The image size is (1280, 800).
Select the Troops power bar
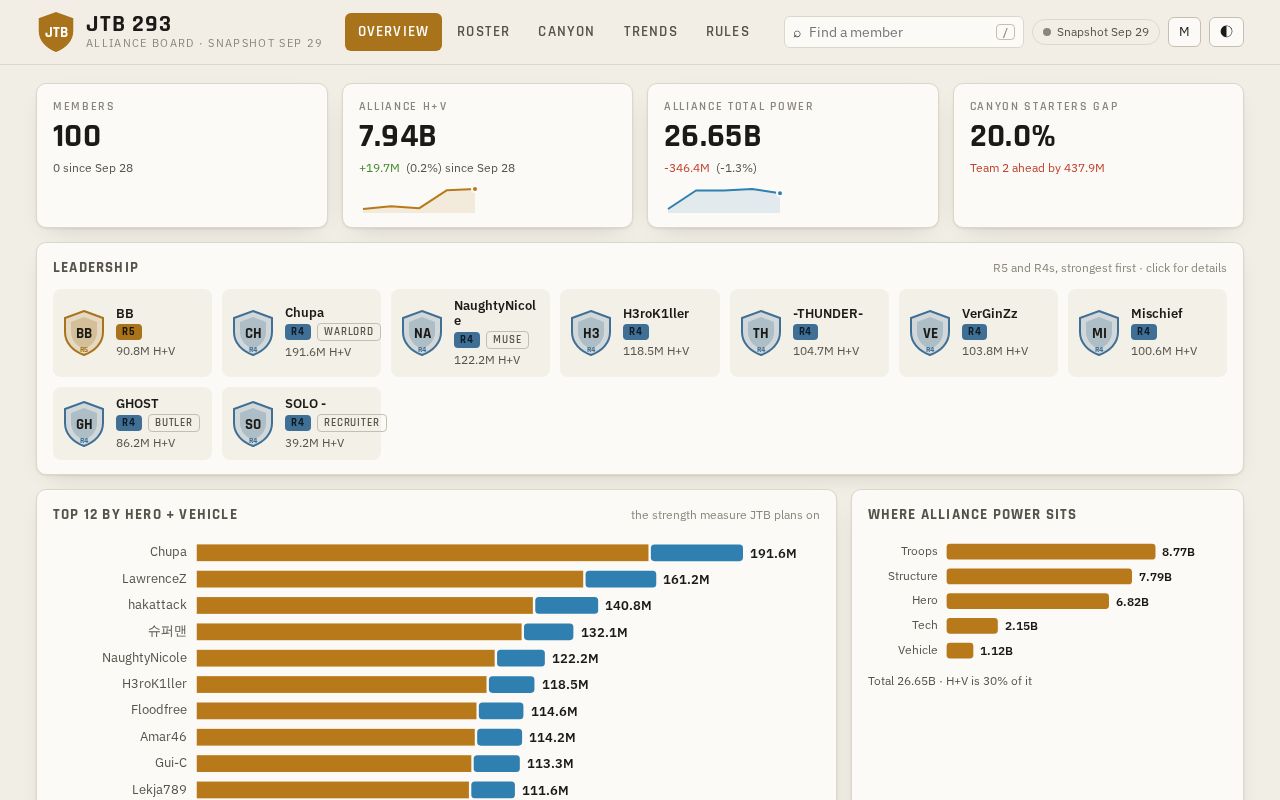[x=1051, y=552]
